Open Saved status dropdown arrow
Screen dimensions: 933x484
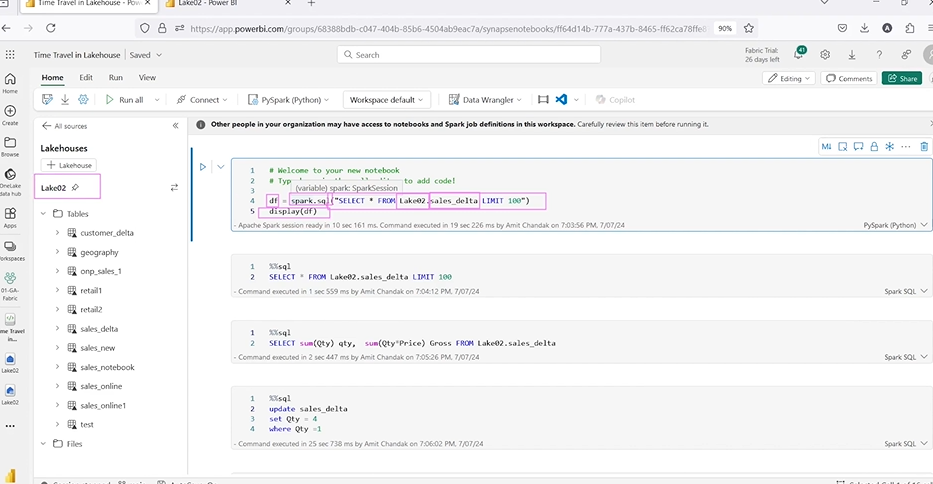pyautogui.click(x=159, y=55)
